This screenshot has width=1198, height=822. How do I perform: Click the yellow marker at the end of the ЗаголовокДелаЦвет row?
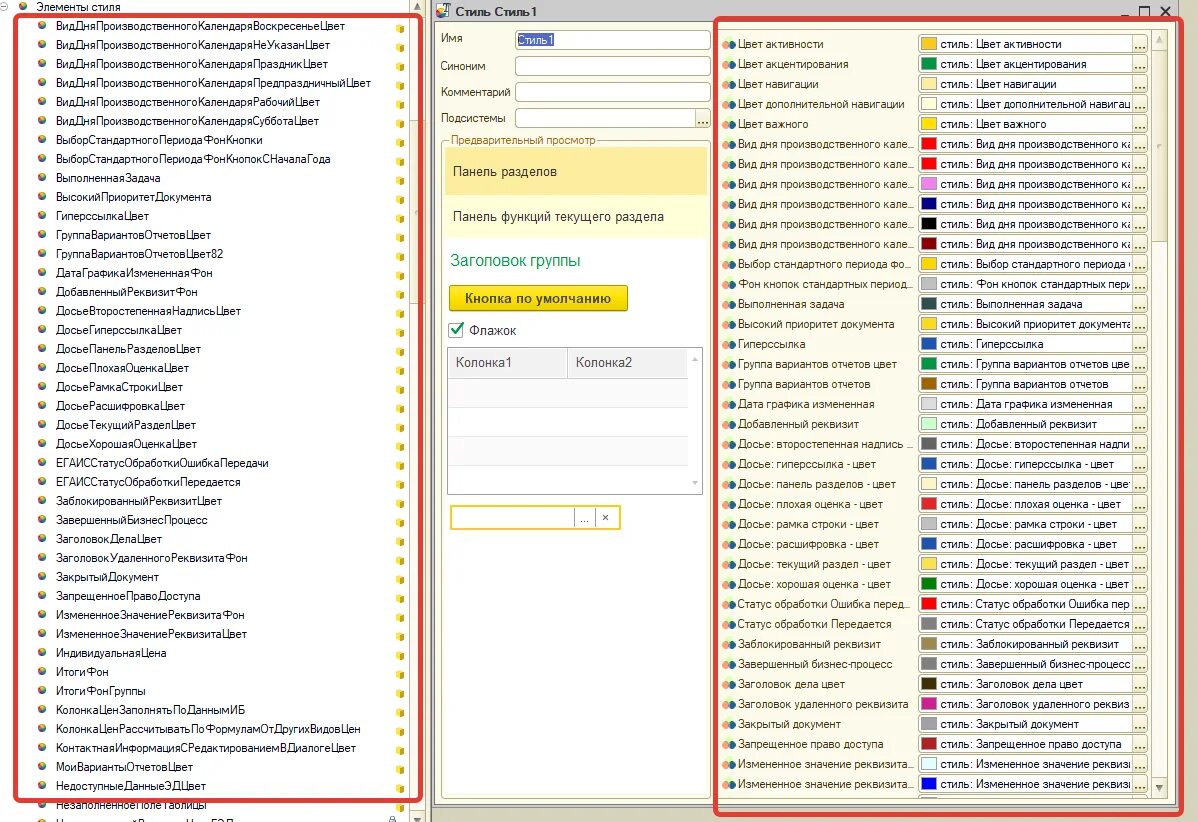pos(400,542)
